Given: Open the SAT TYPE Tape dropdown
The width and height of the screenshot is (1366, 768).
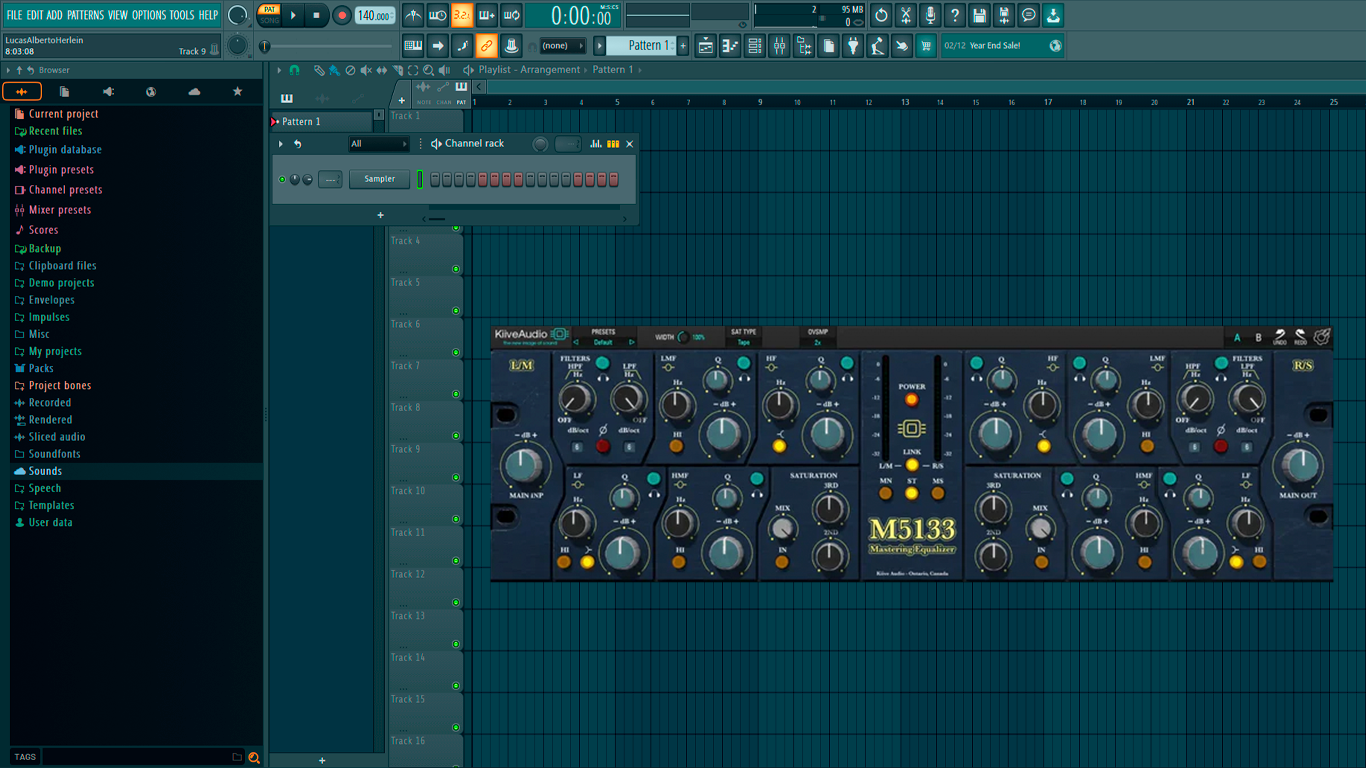Looking at the screenshot, I should (743, 342).
